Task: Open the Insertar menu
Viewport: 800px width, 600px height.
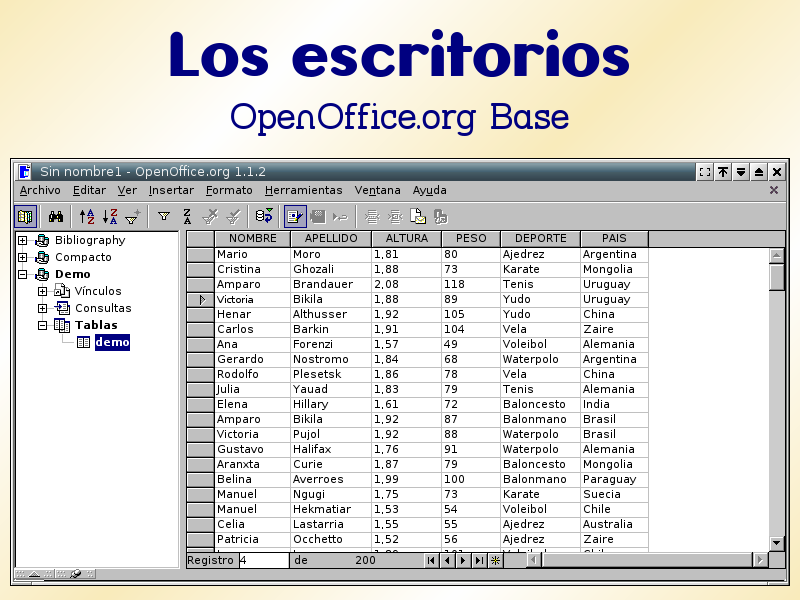Action: pyautogui.click(x=171, y=190)
